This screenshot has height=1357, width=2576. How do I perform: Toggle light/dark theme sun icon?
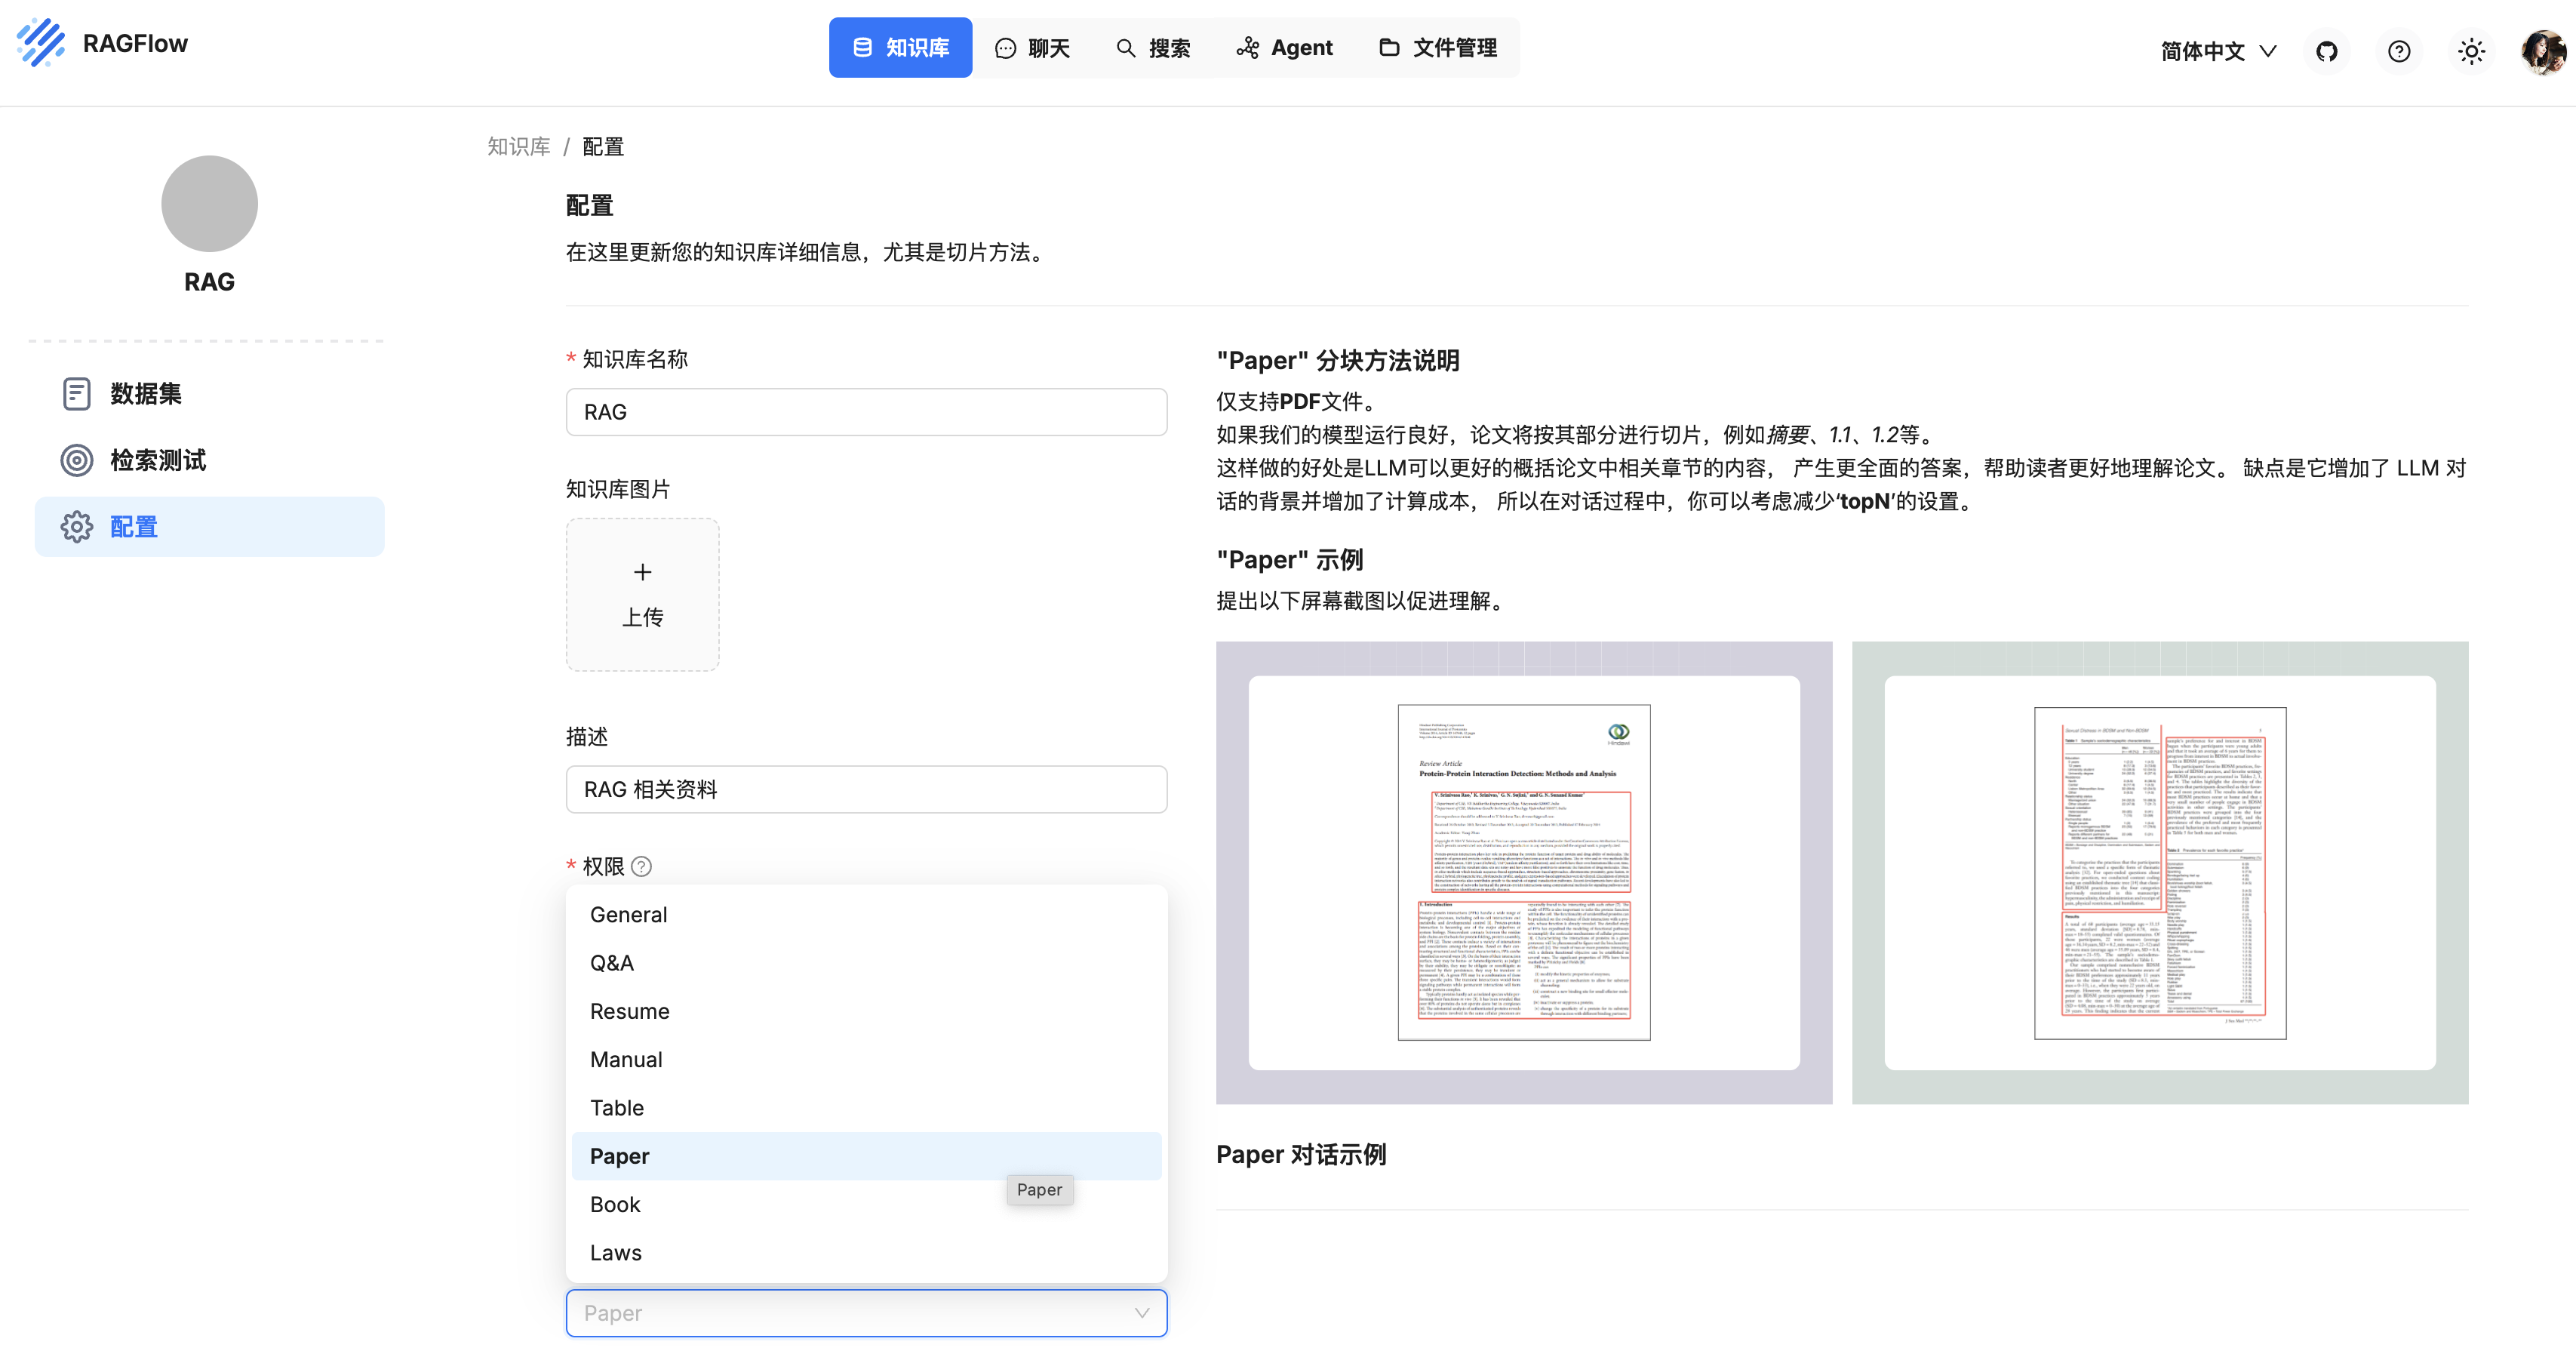click(2470, 51)
